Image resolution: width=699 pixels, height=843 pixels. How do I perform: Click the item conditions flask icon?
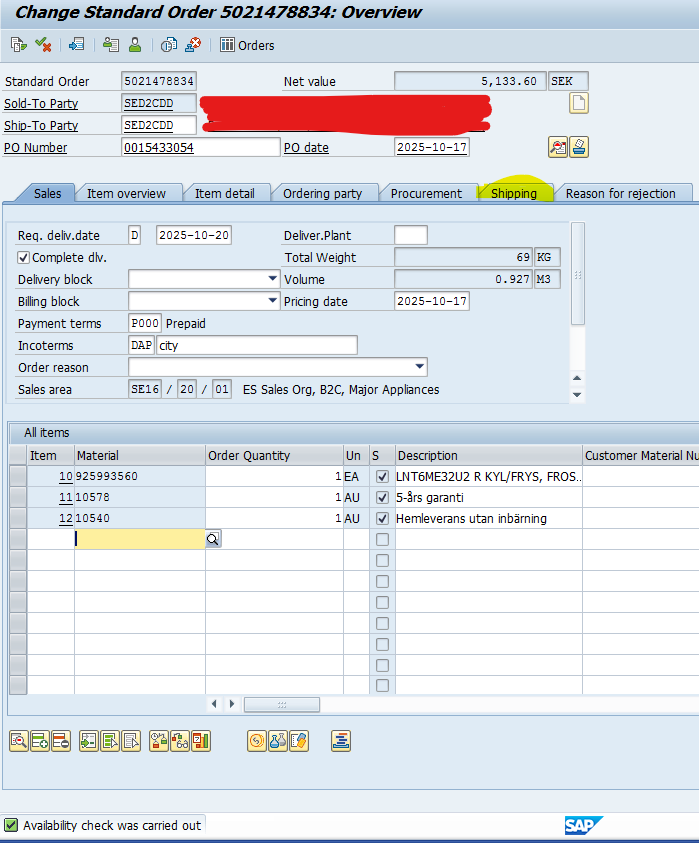pyautogui.click(x=278, y=741)
